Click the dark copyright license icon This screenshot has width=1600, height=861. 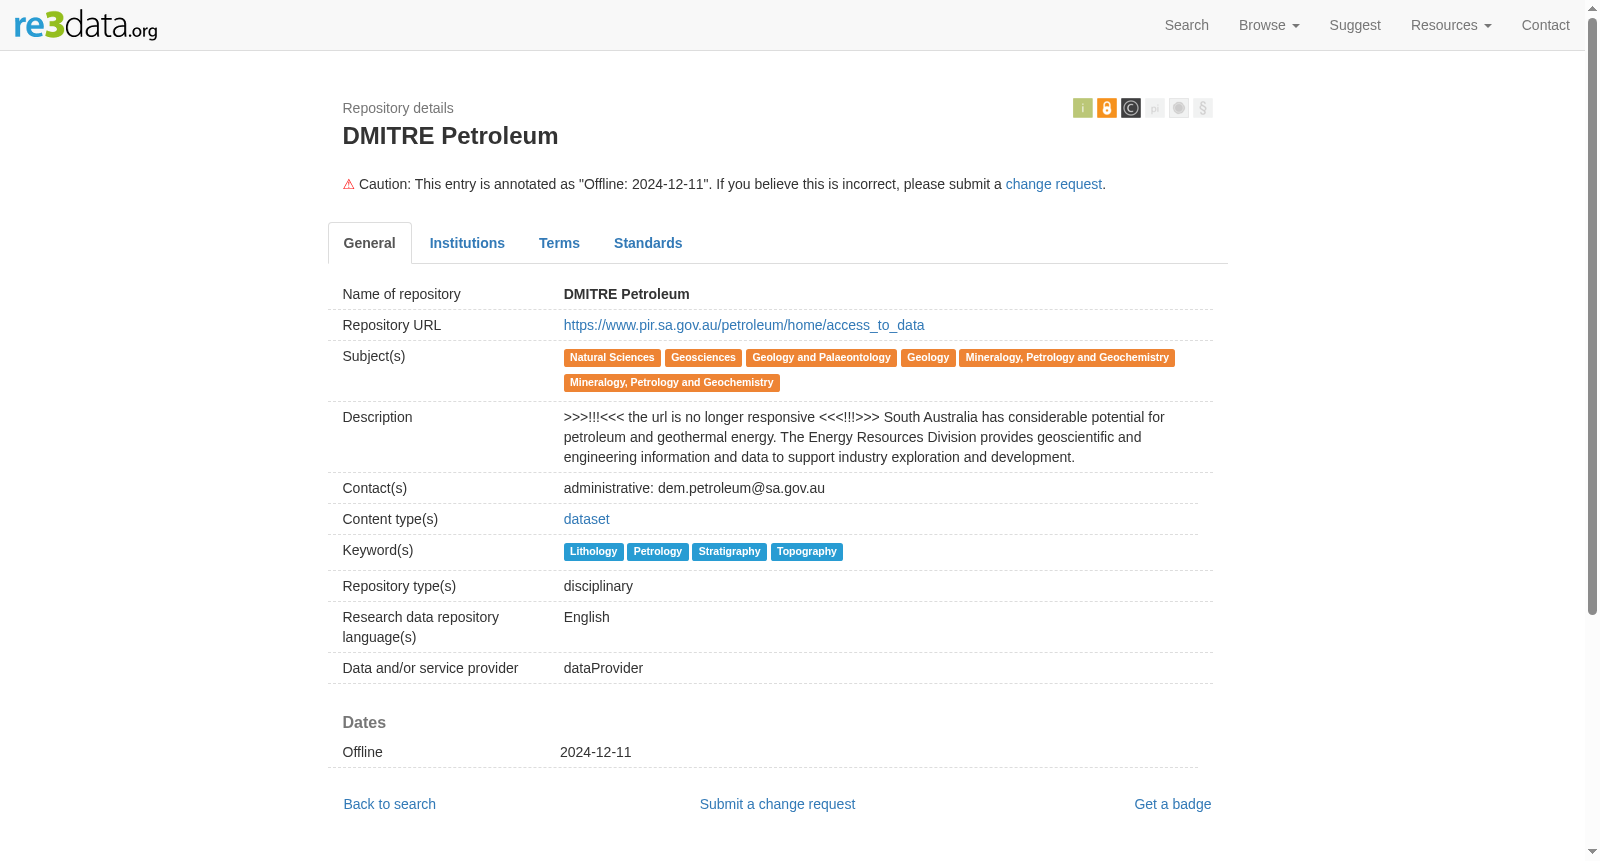pyautogui.click(x=1130, y=108)
